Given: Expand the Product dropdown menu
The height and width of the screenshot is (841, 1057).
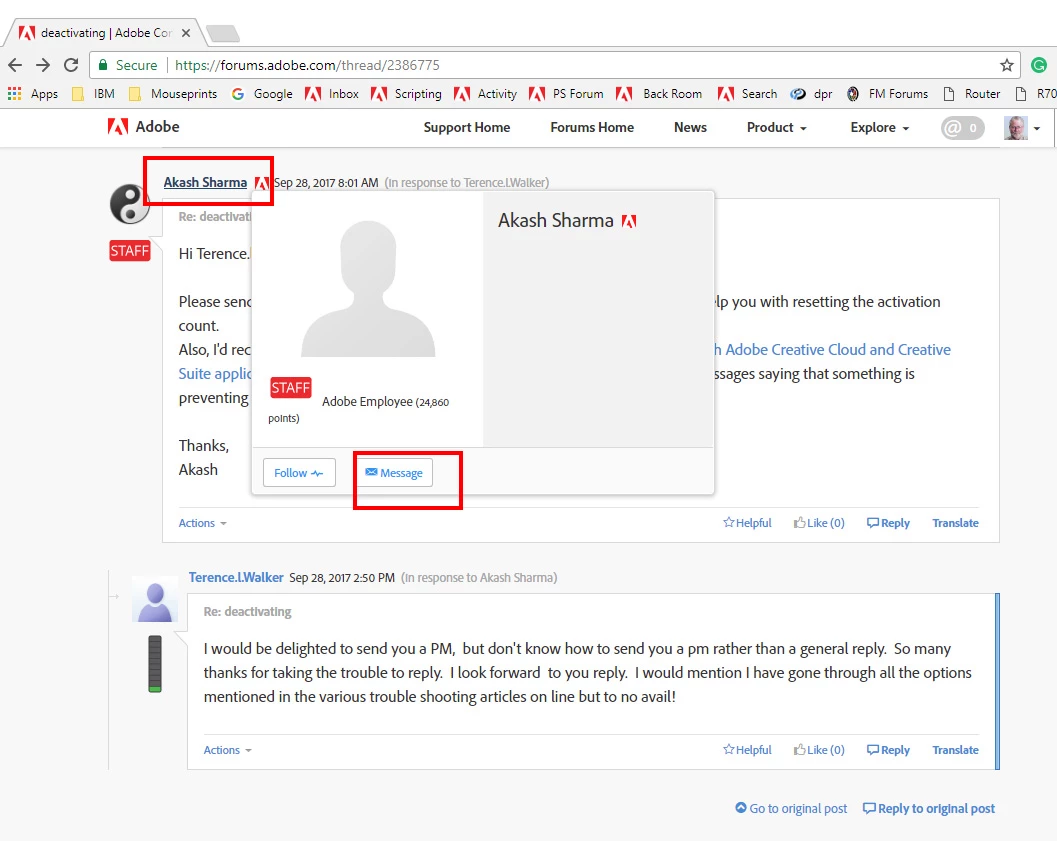Looking at the screenshot, I should coord(777,127).
